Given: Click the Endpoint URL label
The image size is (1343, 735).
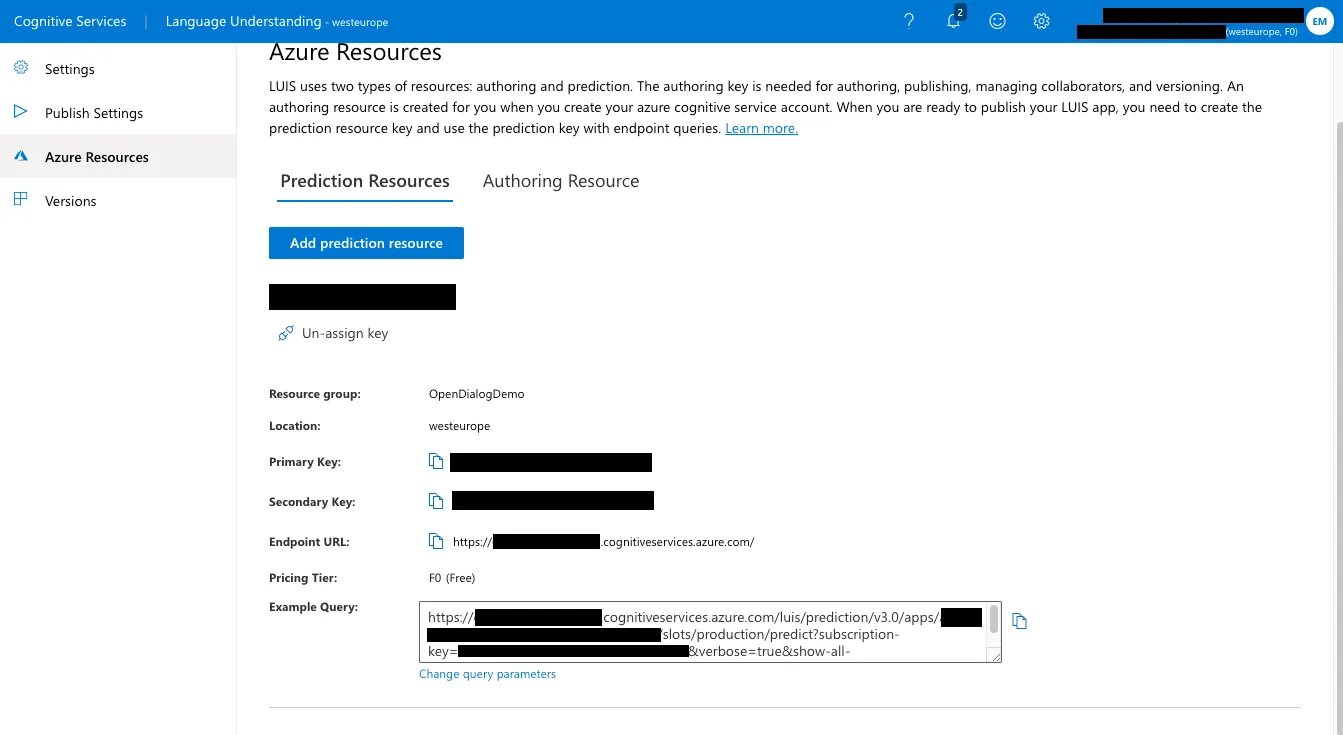Looking at the screenshot, I should pyautogui.click(x=309, y=542).
